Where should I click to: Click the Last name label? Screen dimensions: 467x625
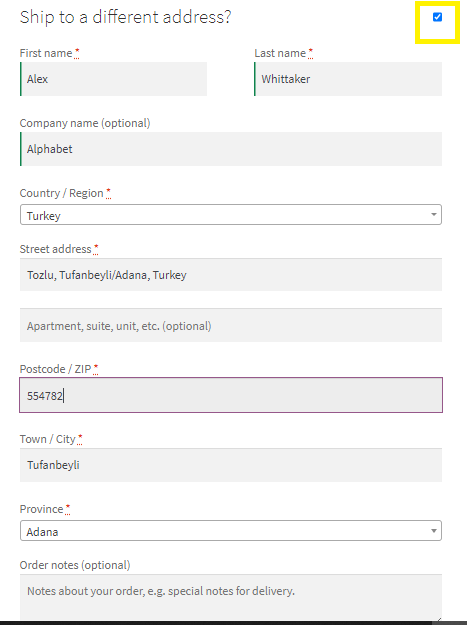point(280,53)
